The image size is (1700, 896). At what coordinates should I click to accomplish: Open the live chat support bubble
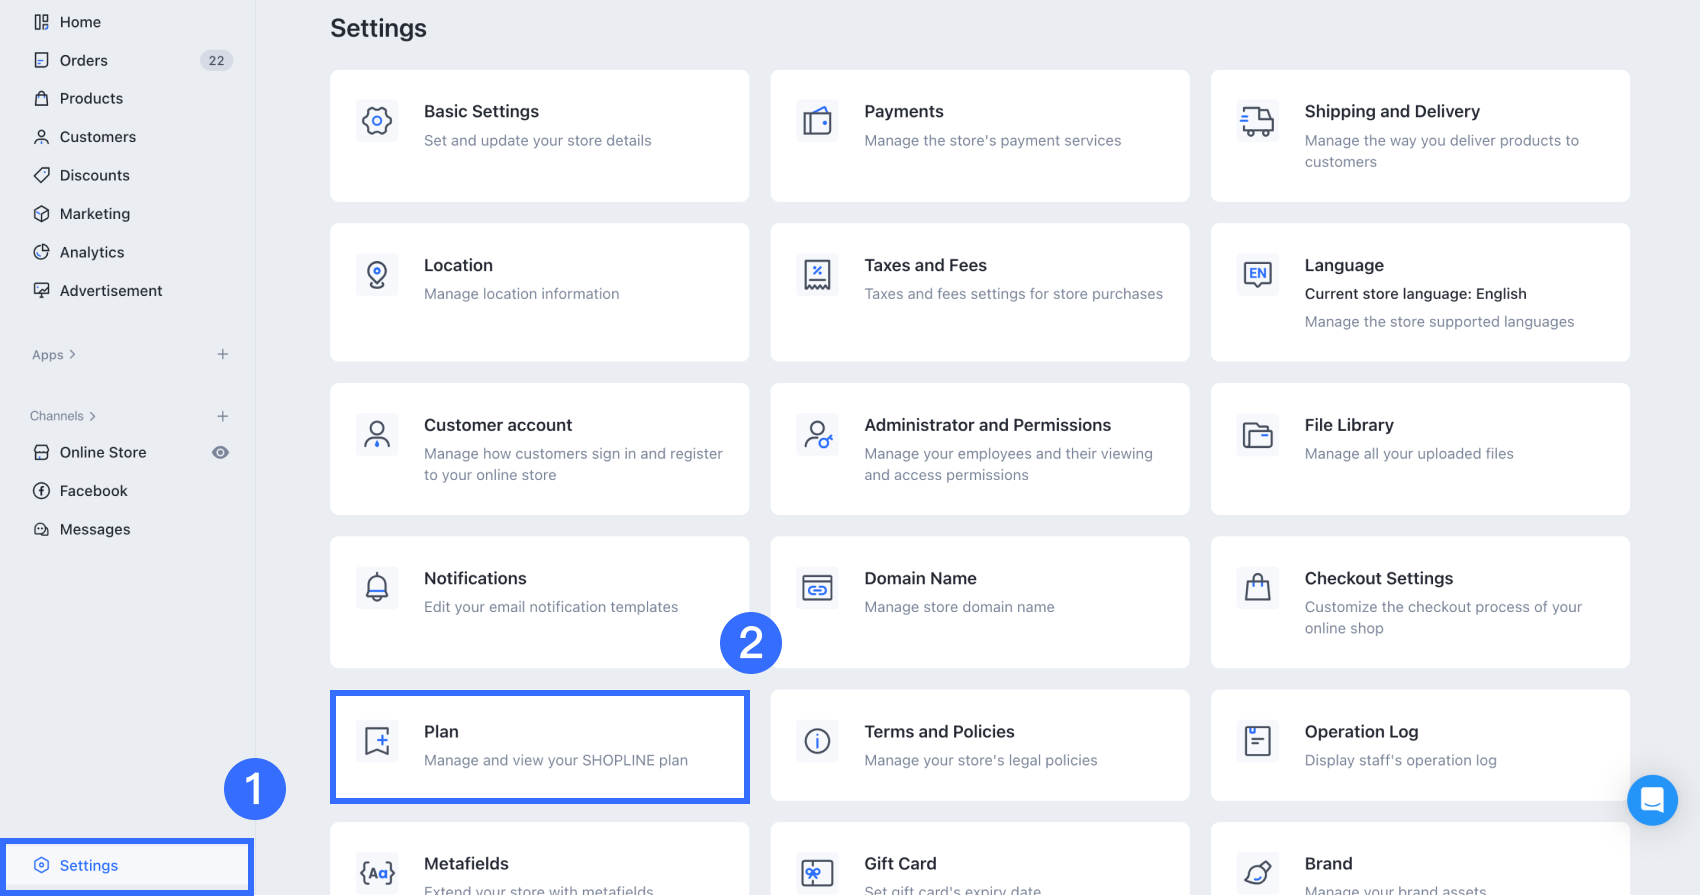pyautogui.click(x=1652, y=800)
